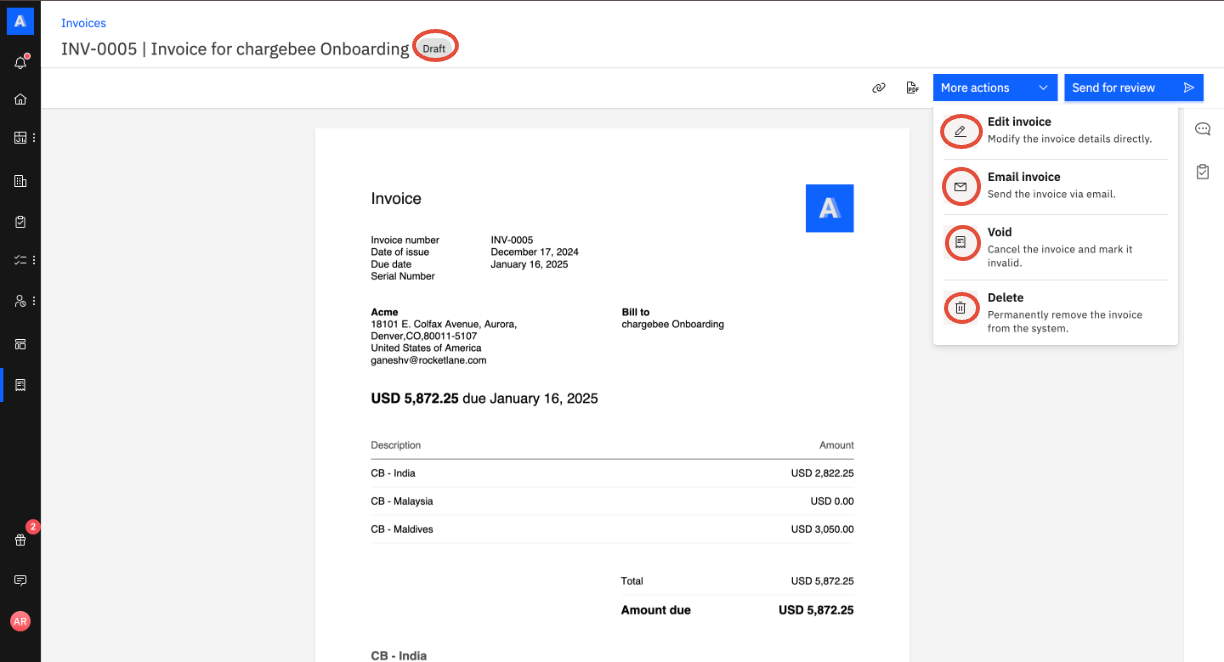Viewport: 1224px width, 662px height.
Task: Open the calendar dashboard sidebar icon
Action: (20, 138)
